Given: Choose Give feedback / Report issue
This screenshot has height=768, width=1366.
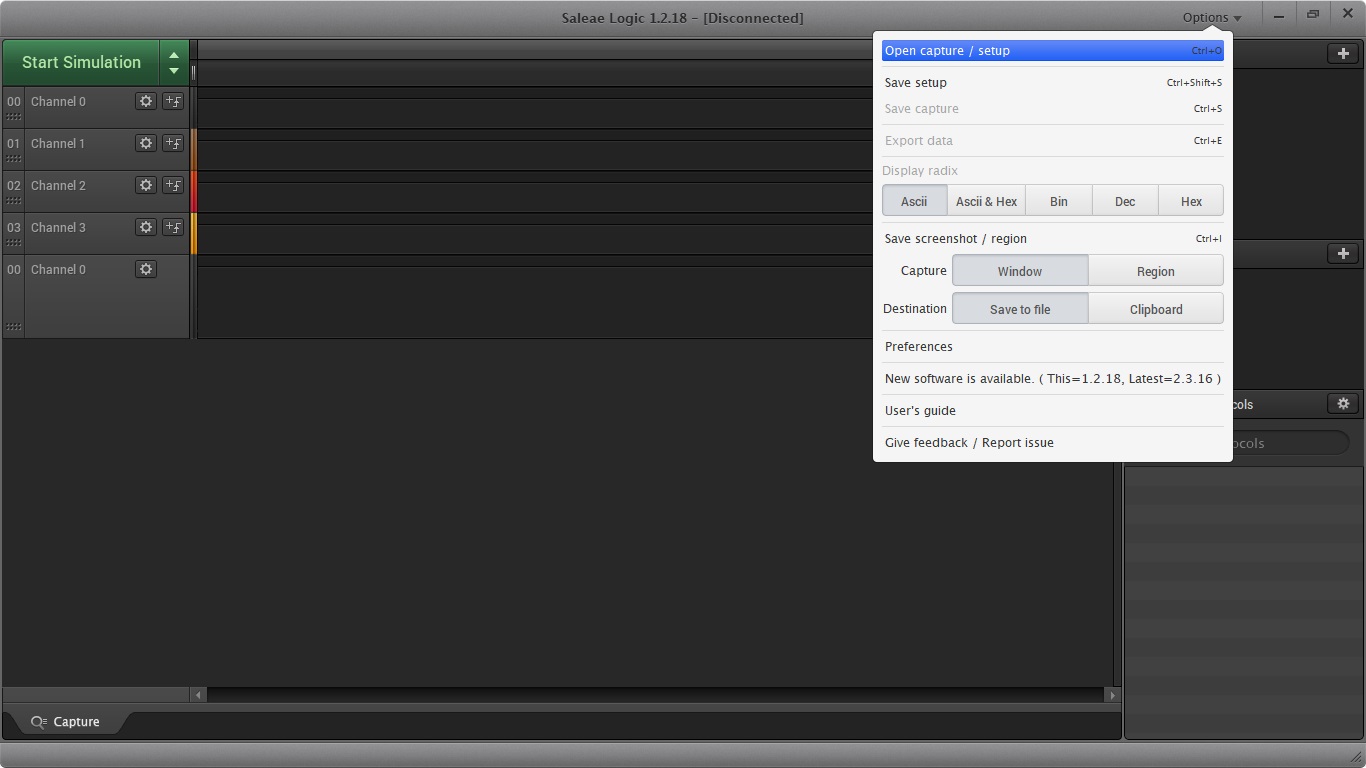Looking at the screenshot, I should point(1053,442).
